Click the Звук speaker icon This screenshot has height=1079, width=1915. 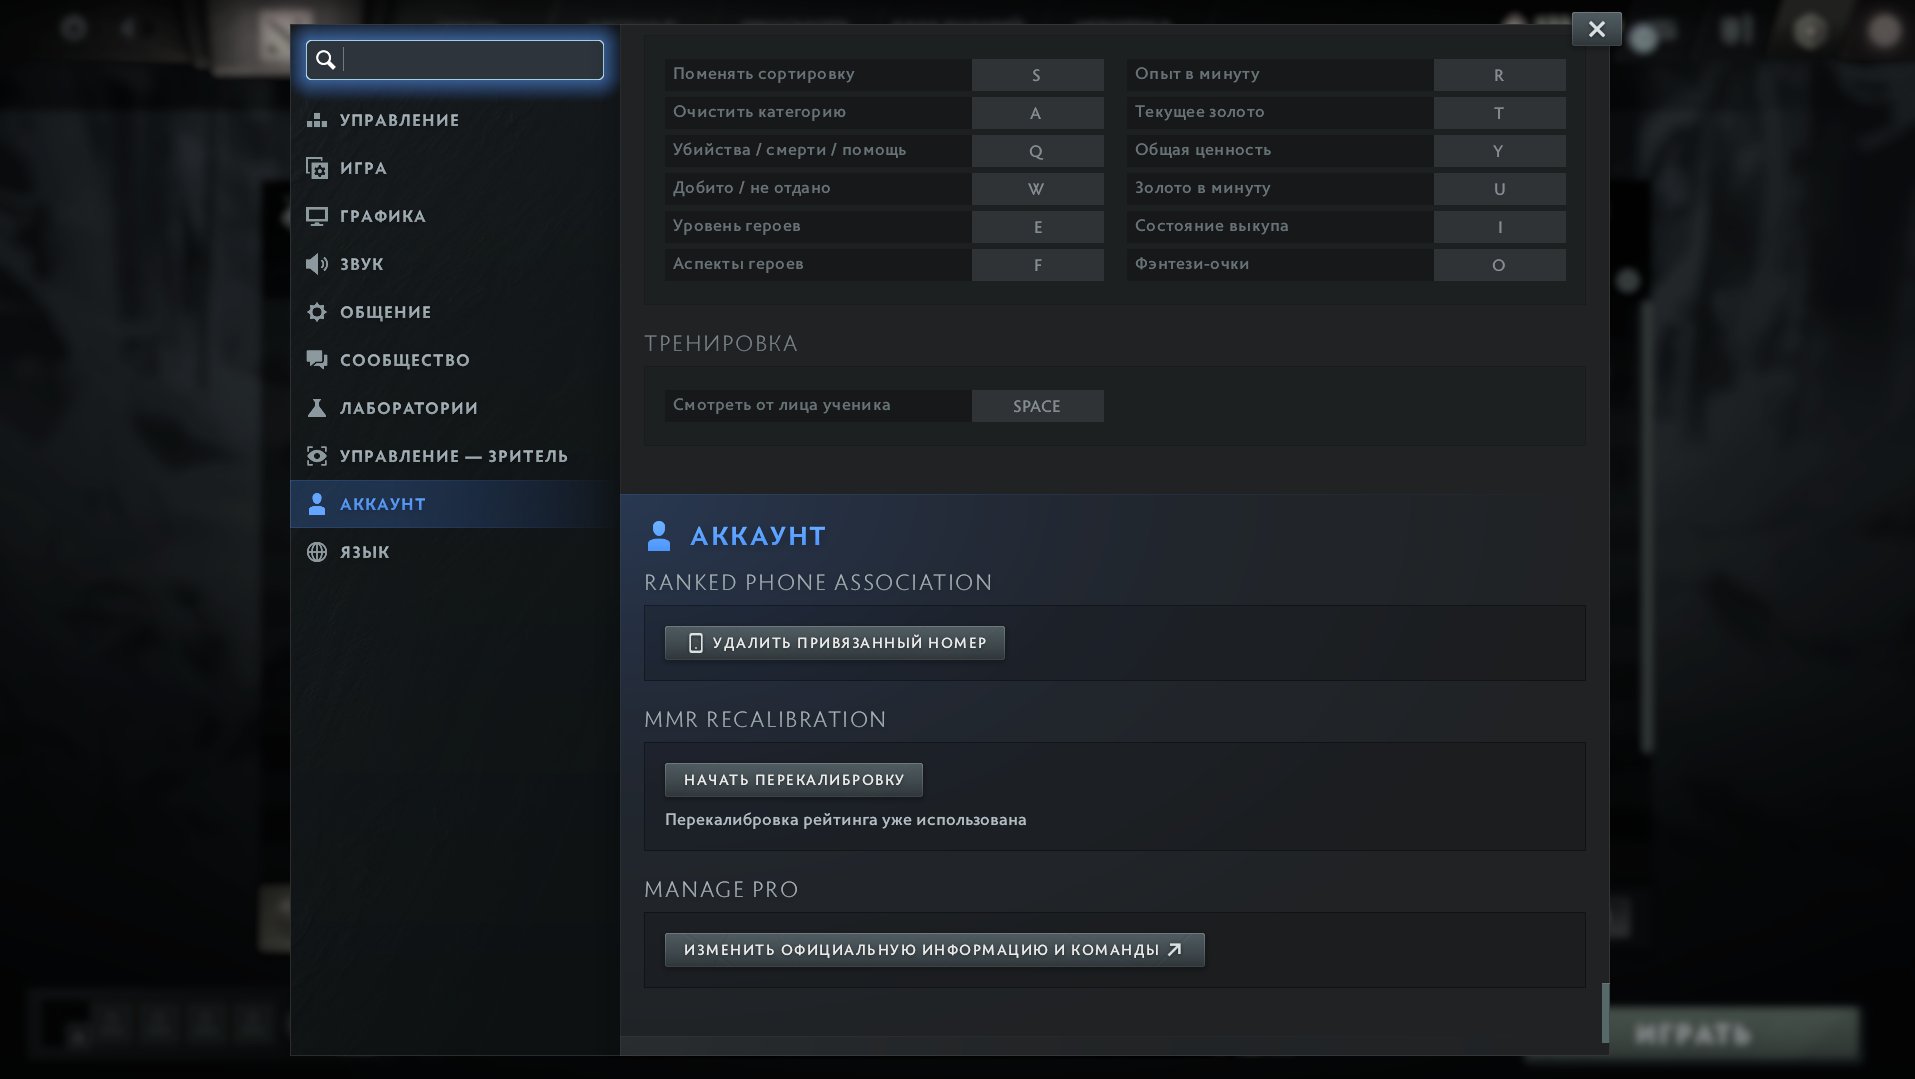(317, 264)
